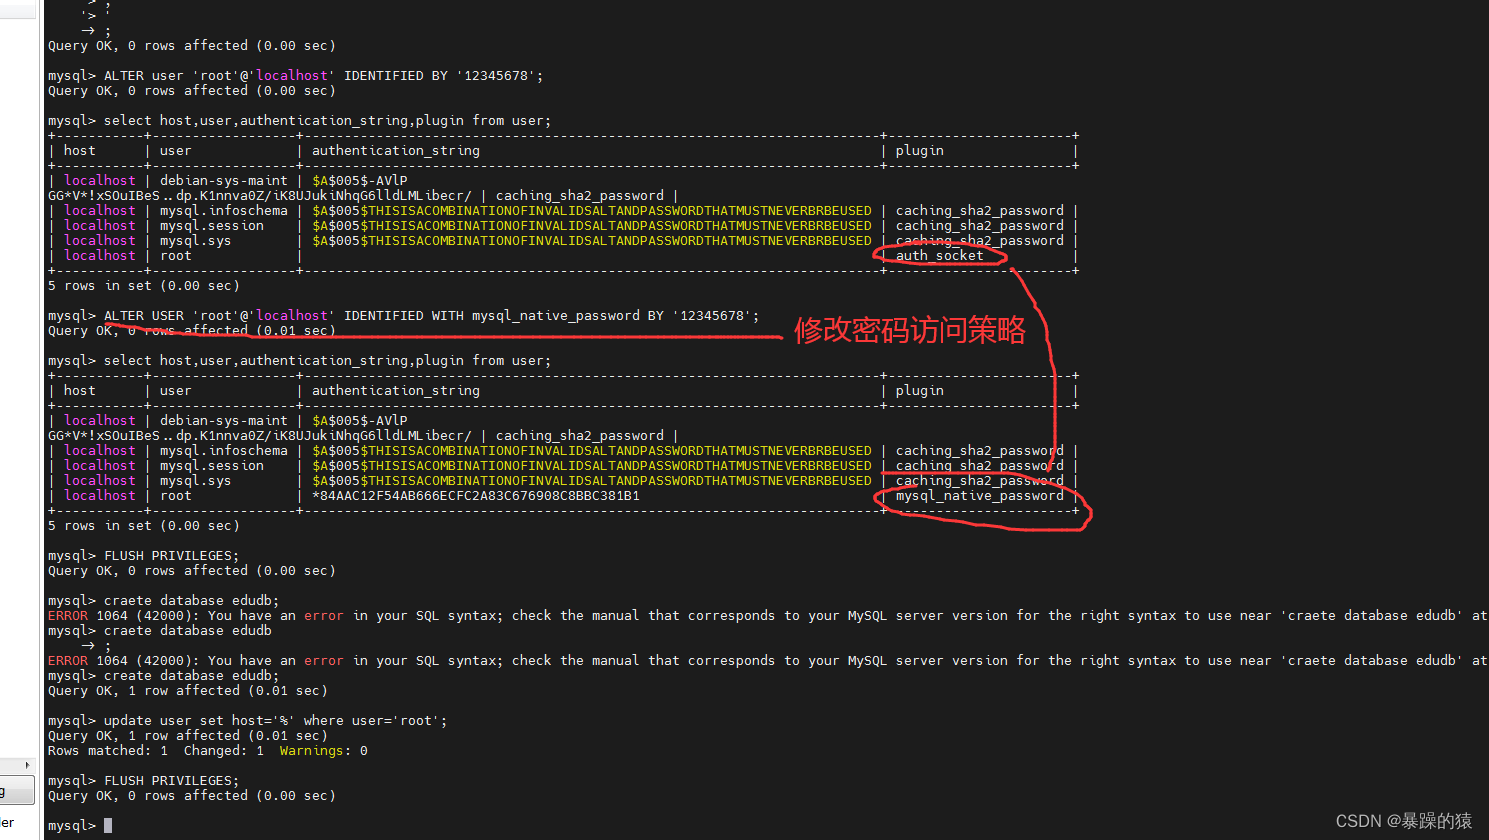Click 'Query OK, 1 row affected' under create database edudb
This screenshot has width=1489, height=840.
click(188, 691)
